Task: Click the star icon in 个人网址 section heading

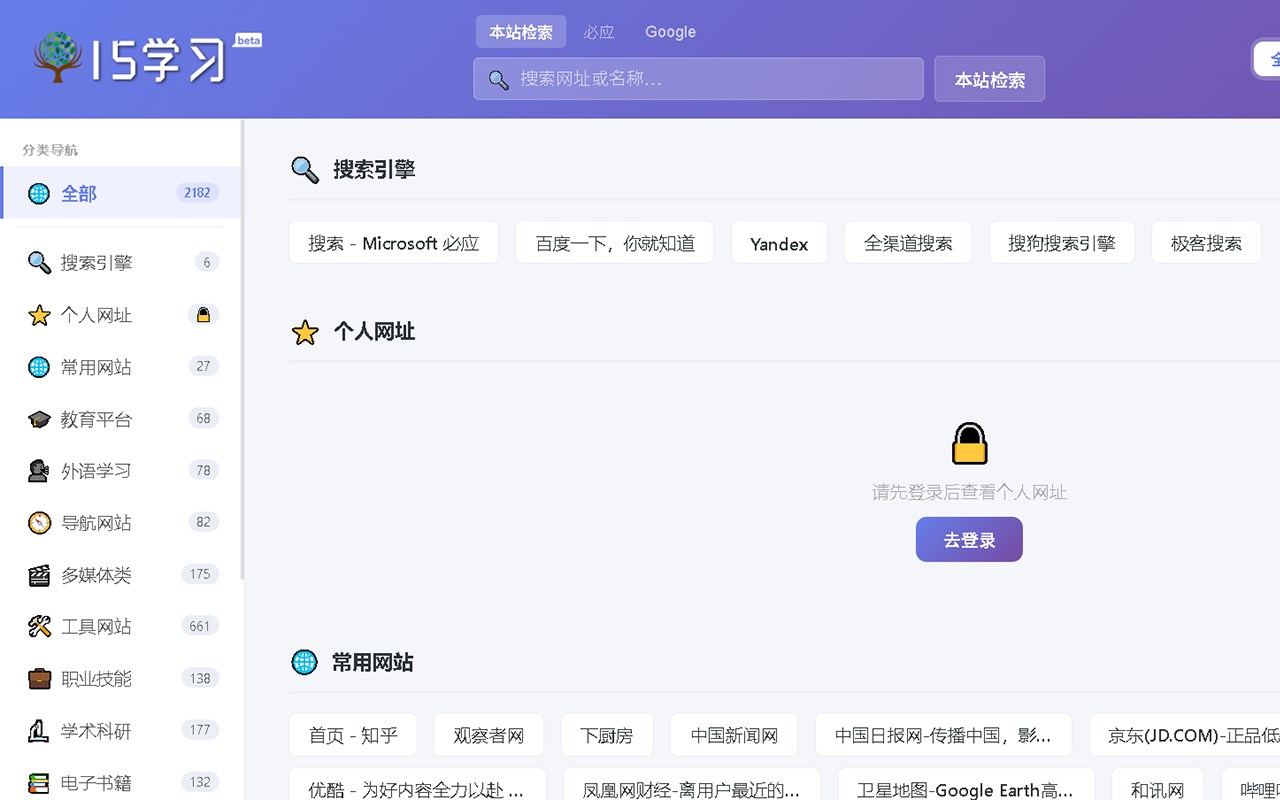Action: click(x=305, y=332)
